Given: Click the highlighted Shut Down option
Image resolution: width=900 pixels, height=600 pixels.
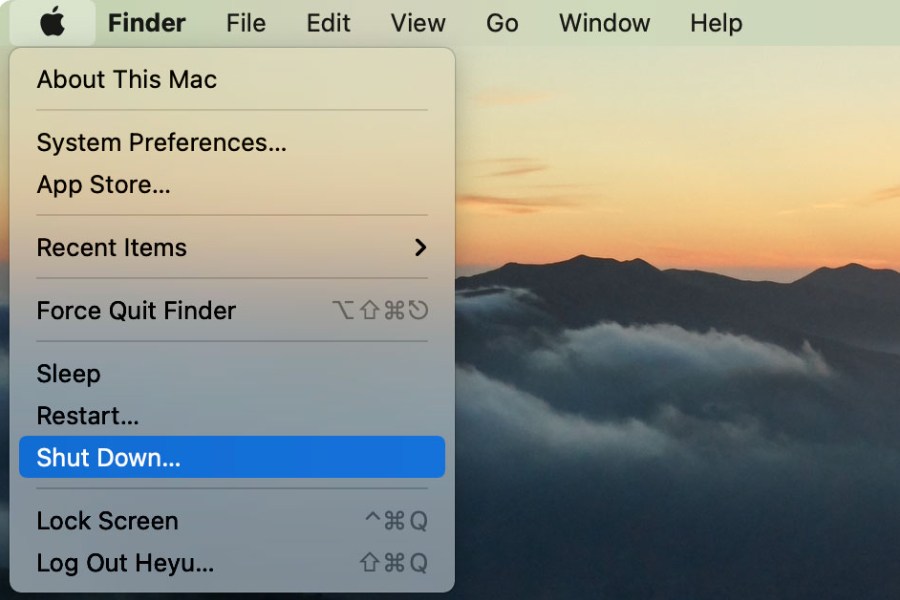Looking at the screenshot, I should point(108,458).
